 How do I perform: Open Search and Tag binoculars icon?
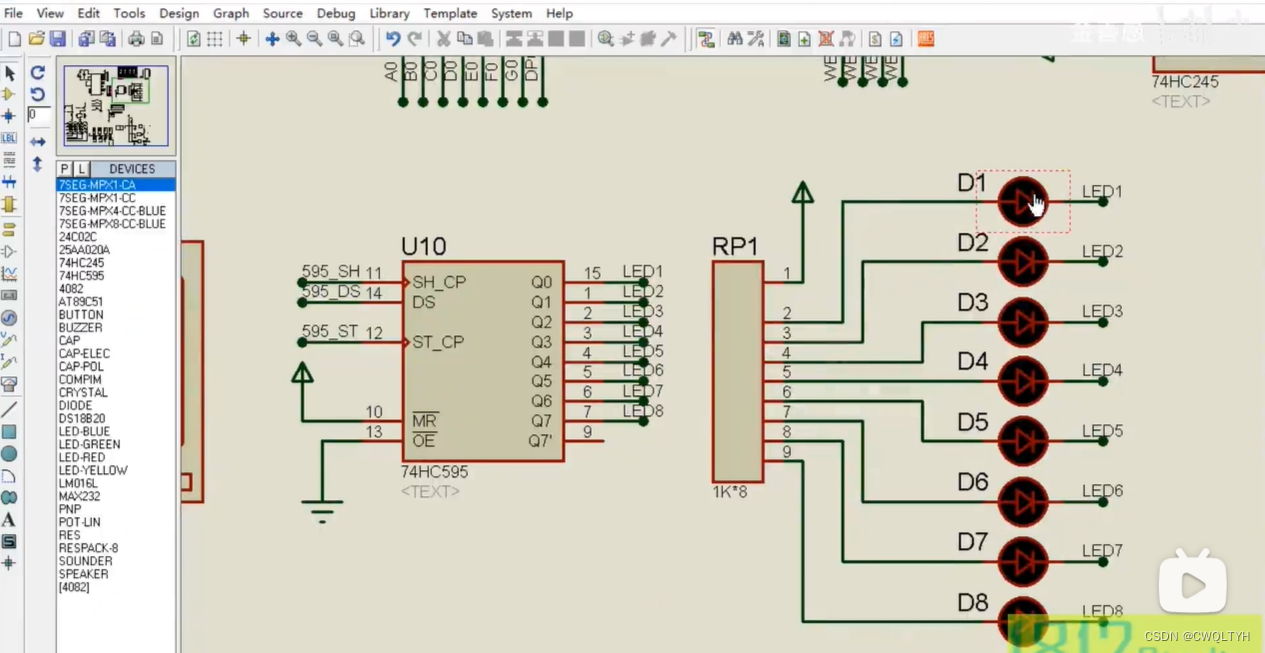(x=735, y=39)
